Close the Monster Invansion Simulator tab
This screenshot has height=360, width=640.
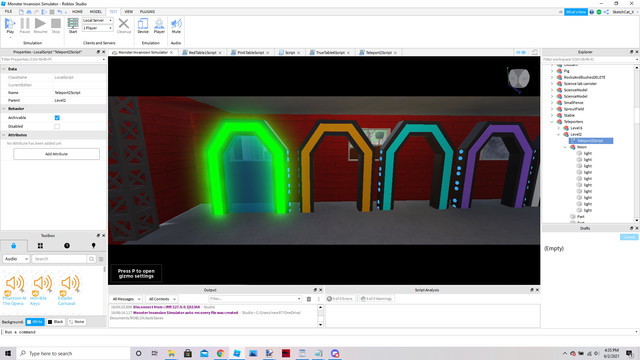171,53
